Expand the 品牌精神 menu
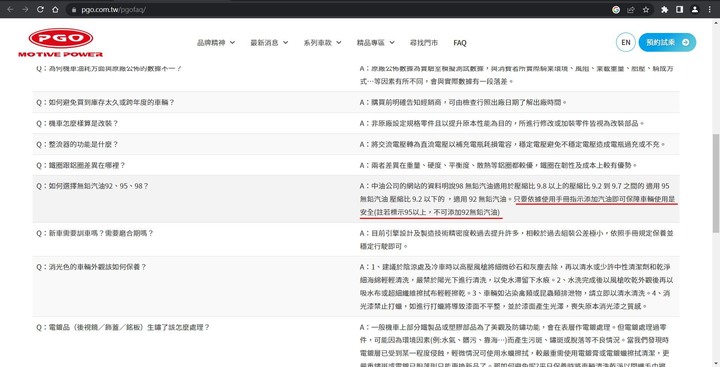Screen dimensions: 720x367 pos(216,43)
